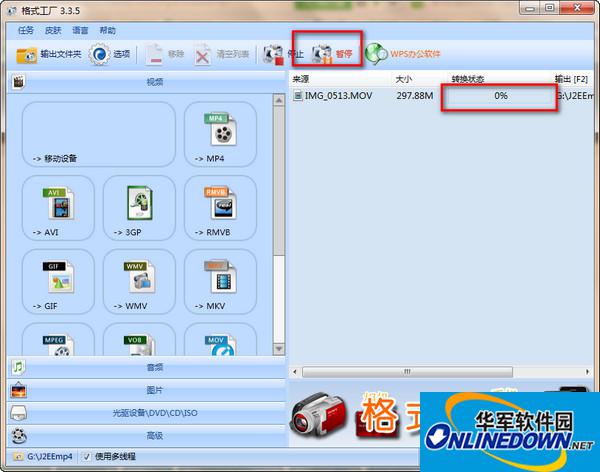600x472 pixels.
Task: Select the -> WMV format icon
Action: 139,277
